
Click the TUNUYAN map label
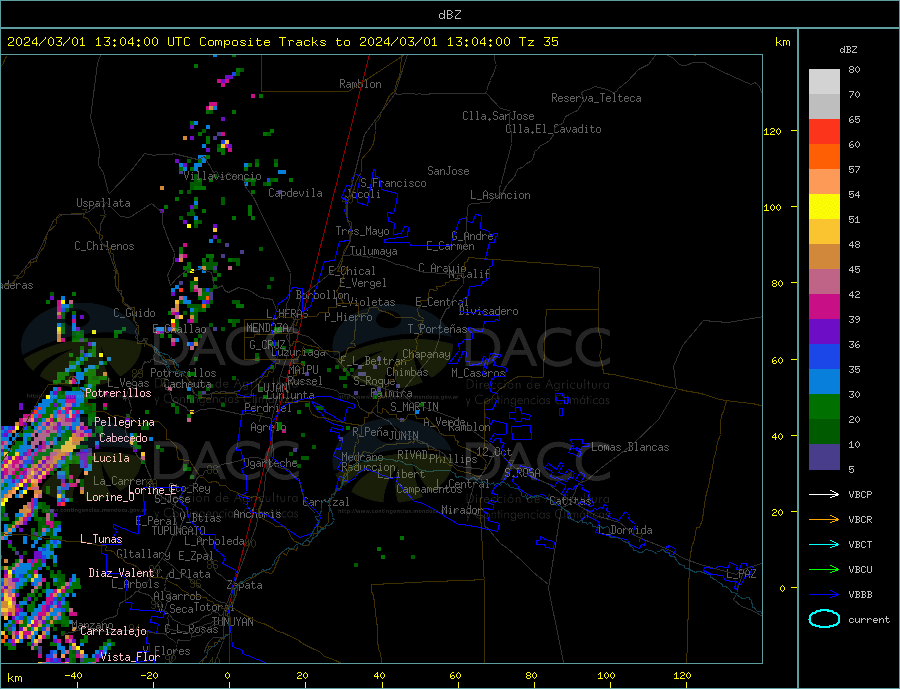tap(232, 622)
